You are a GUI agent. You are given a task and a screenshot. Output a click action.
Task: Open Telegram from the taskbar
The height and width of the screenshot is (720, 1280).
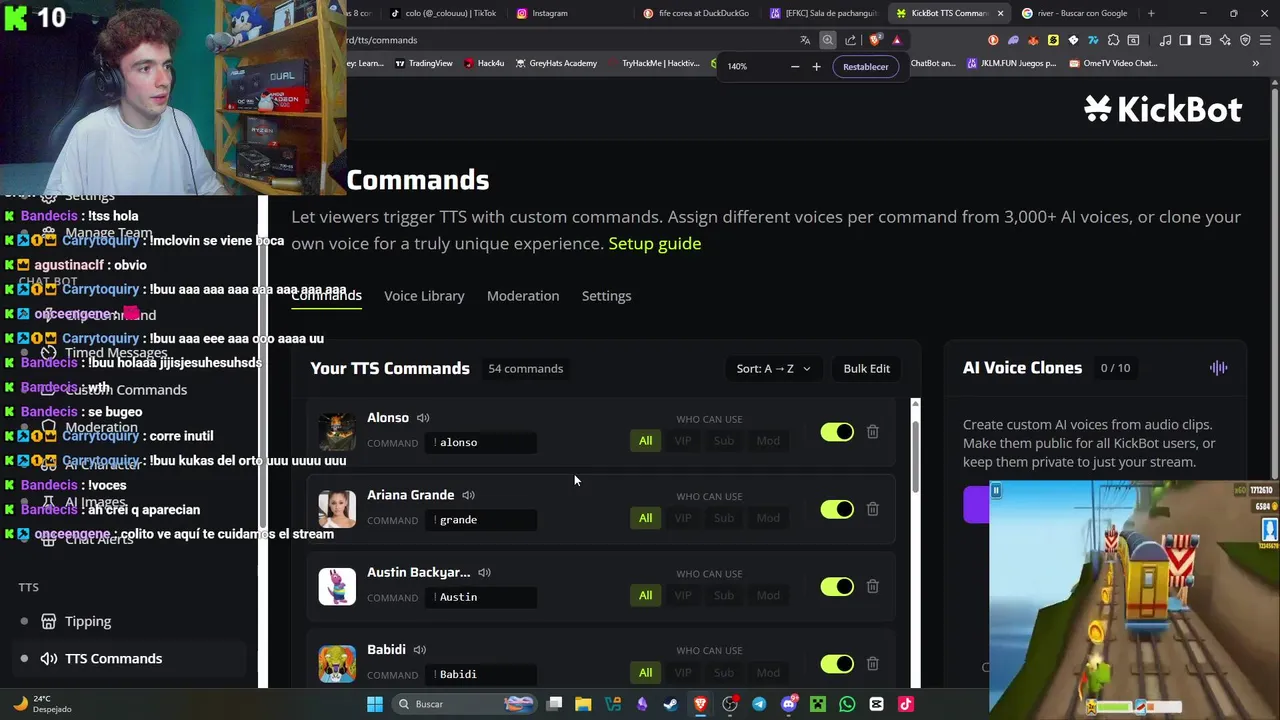point(759,704)
